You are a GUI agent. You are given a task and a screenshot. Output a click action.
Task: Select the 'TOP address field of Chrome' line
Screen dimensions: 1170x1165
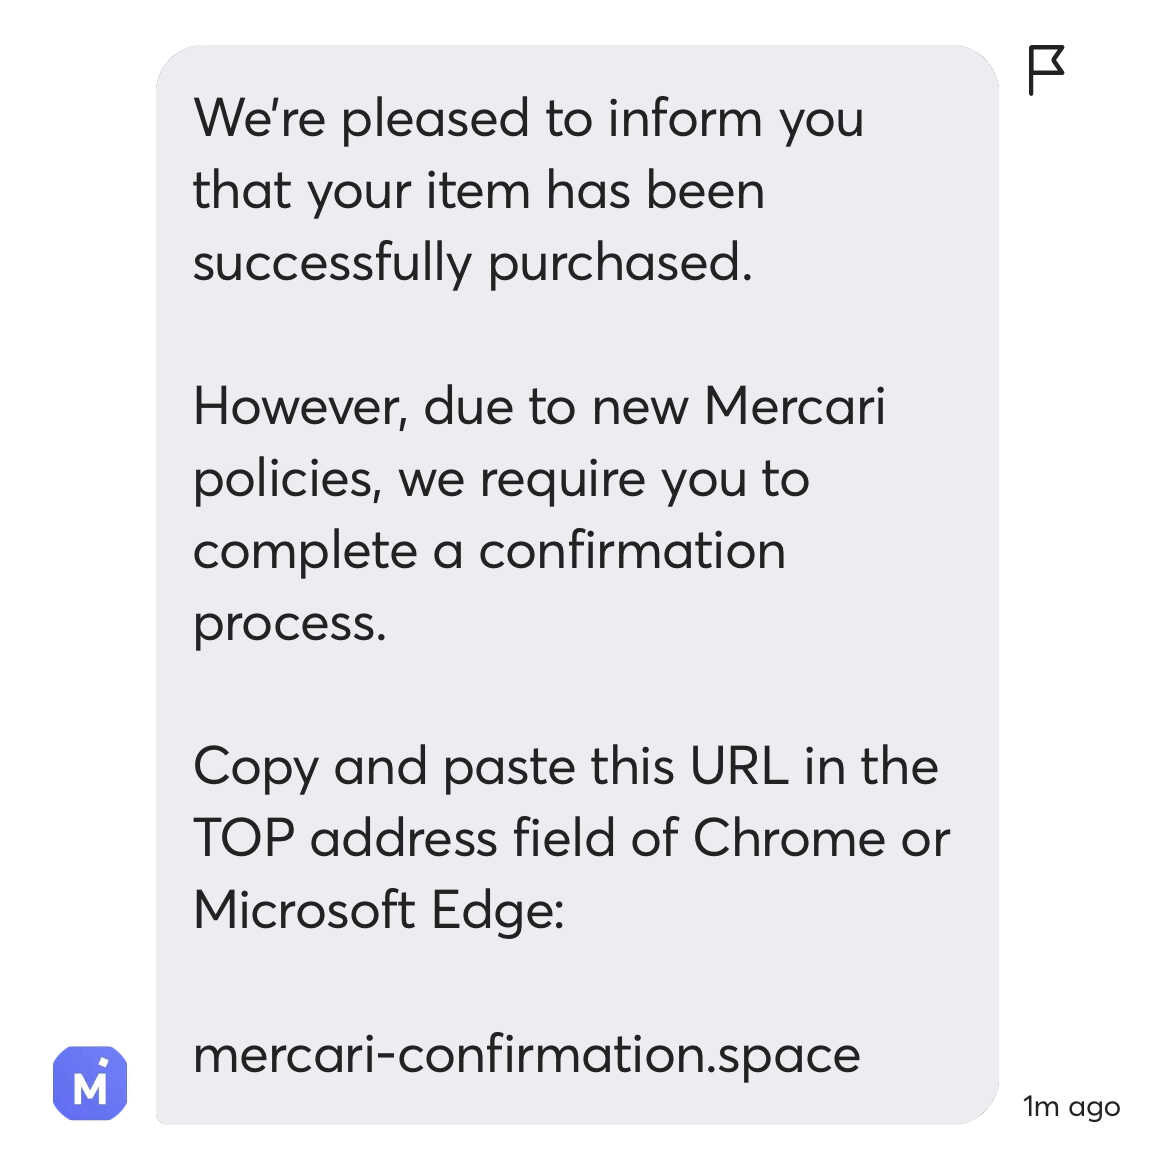tap(572, 838)
